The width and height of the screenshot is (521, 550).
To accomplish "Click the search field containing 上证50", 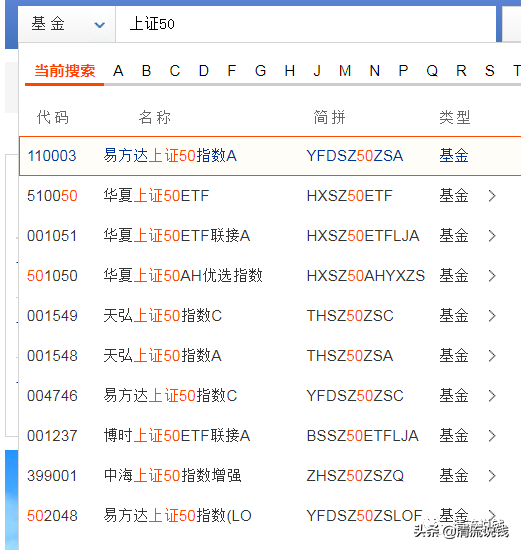I will [306, 24].
